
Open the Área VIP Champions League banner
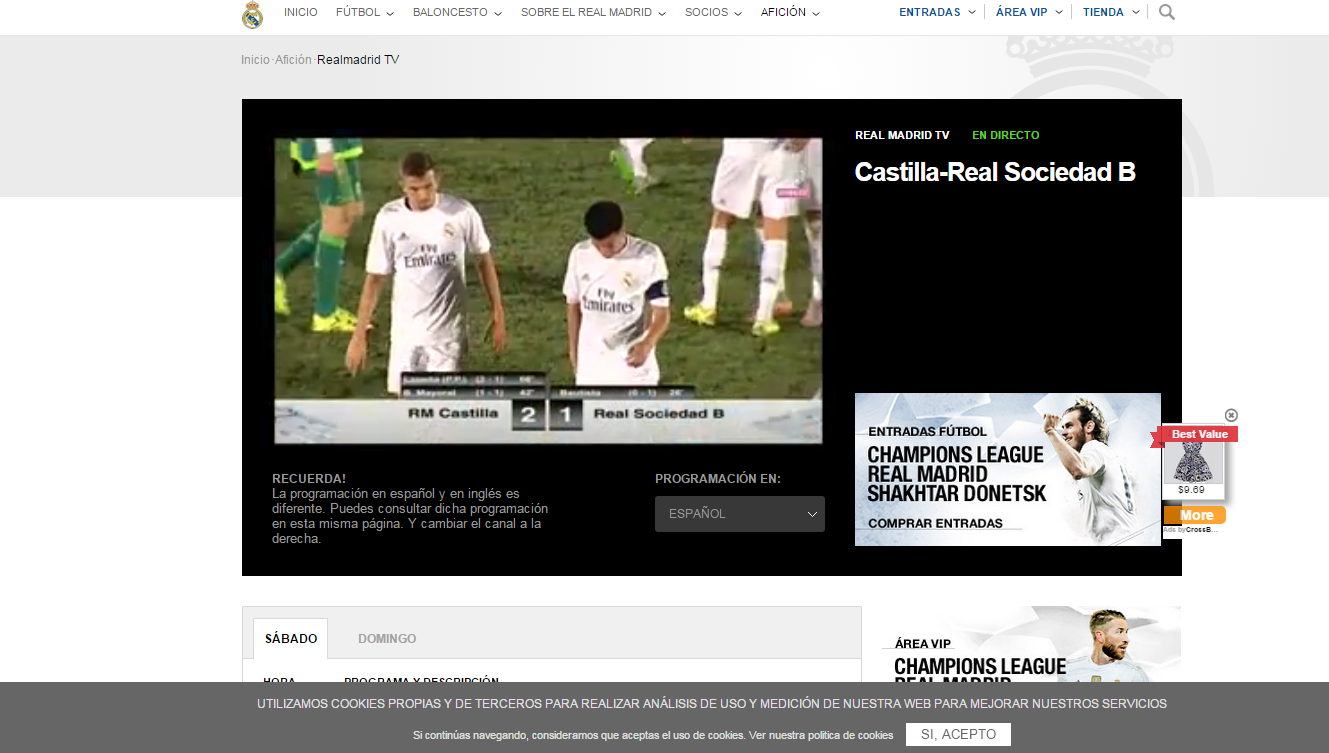(x=1031, y=644)
